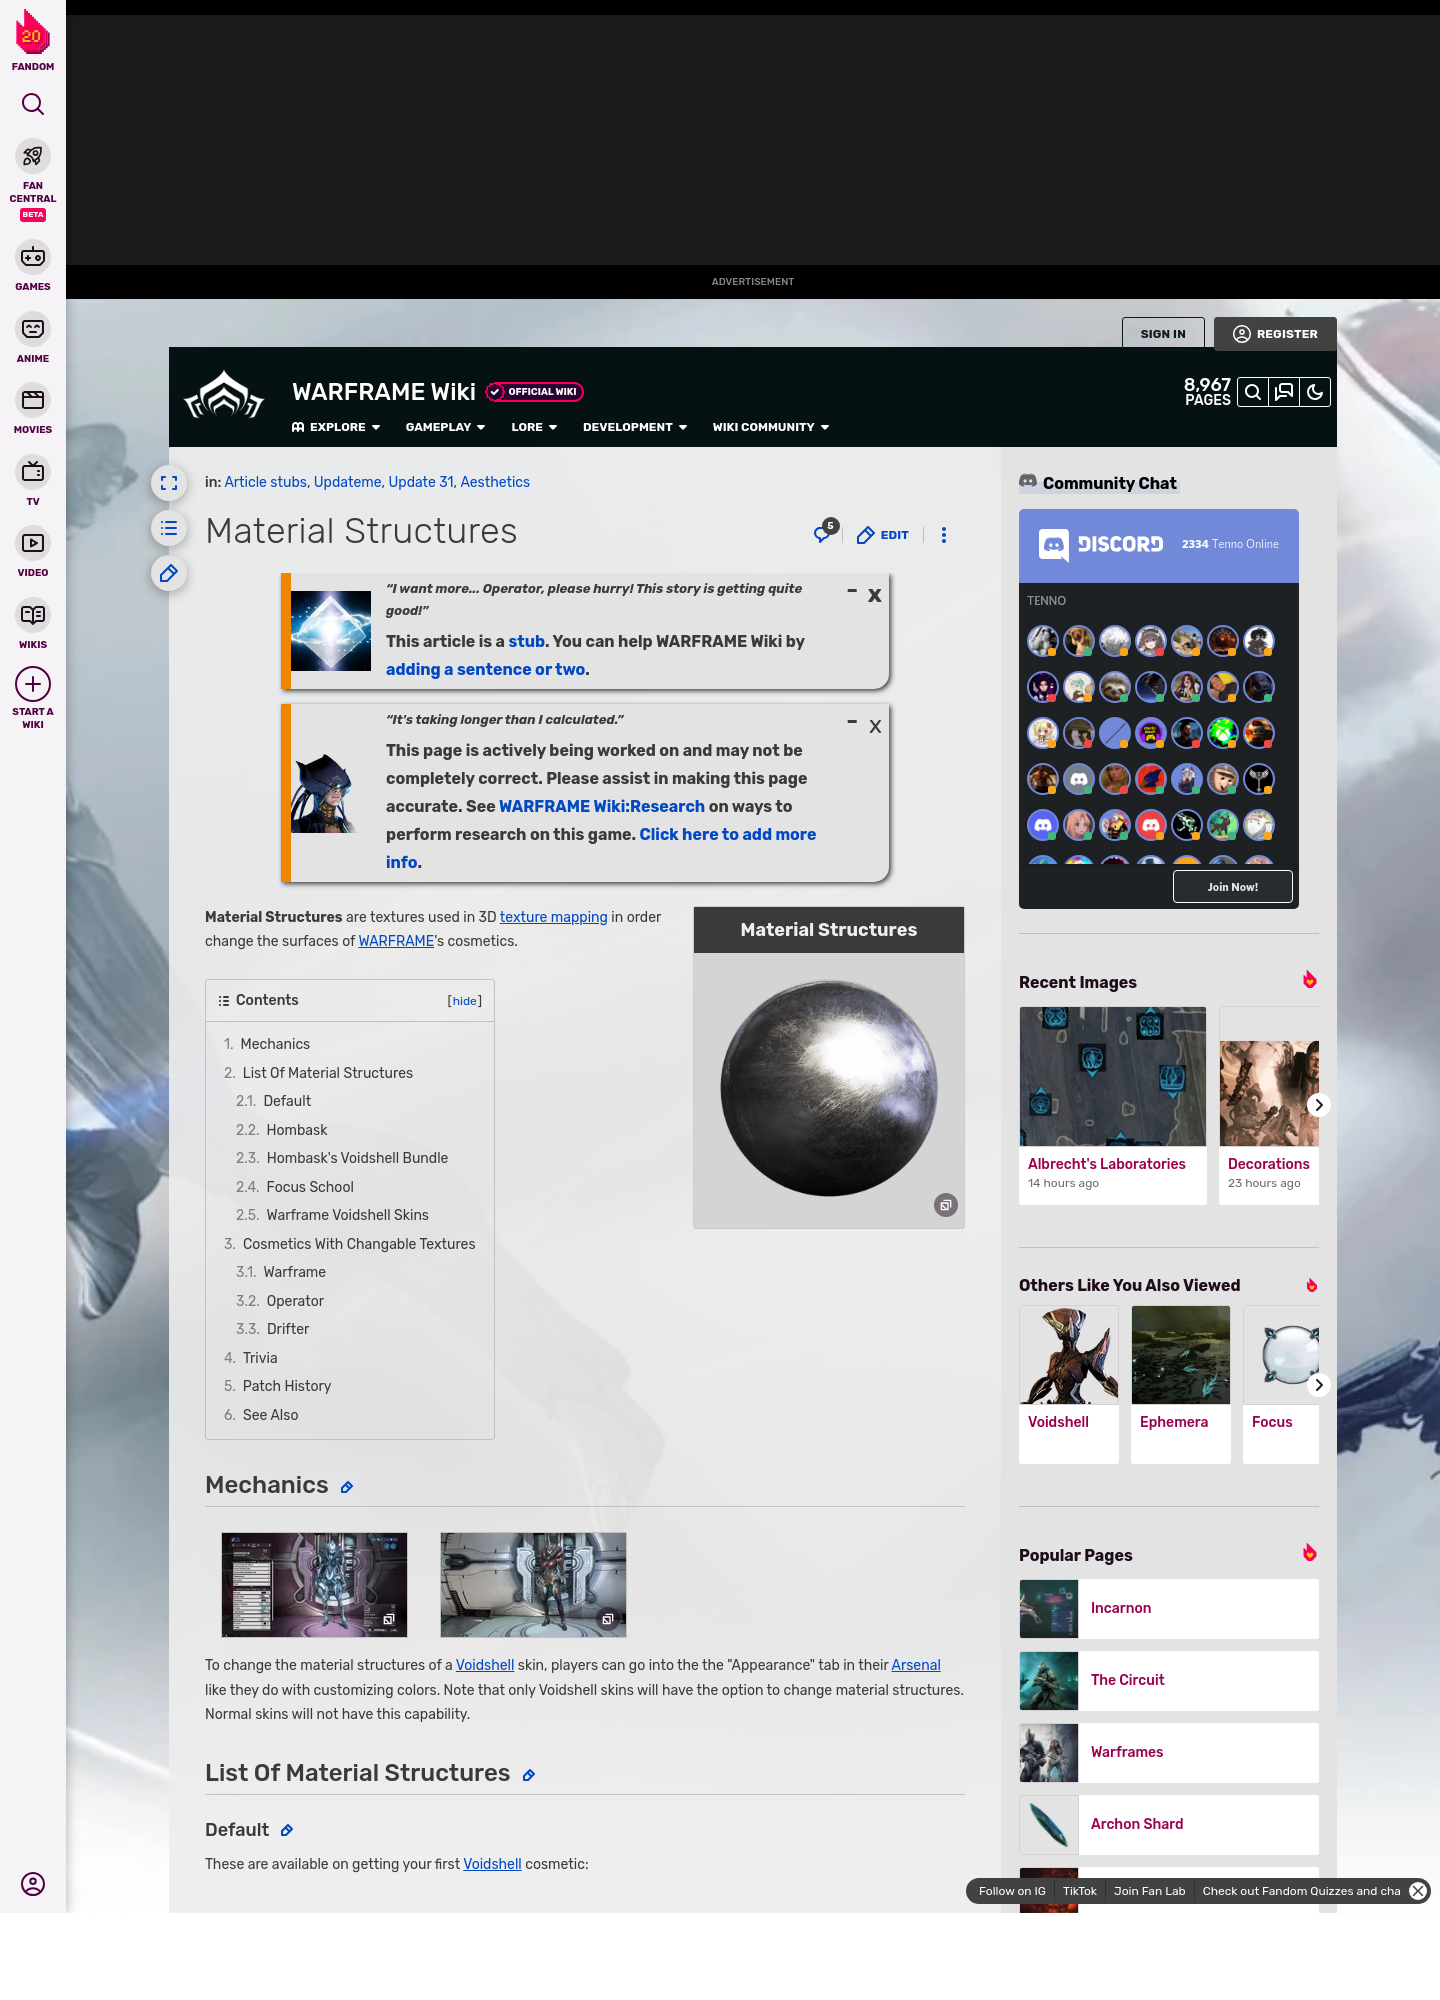The image size is (1440, 2000).
Task: Expand the Gameplay menu
Action: (x=445, y=427)
